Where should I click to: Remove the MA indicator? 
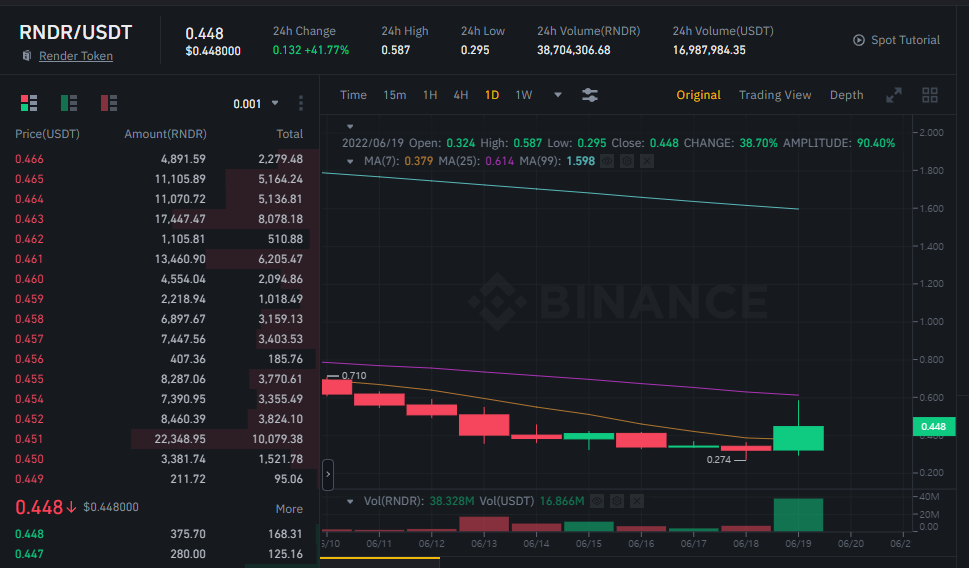coord(646,161)
